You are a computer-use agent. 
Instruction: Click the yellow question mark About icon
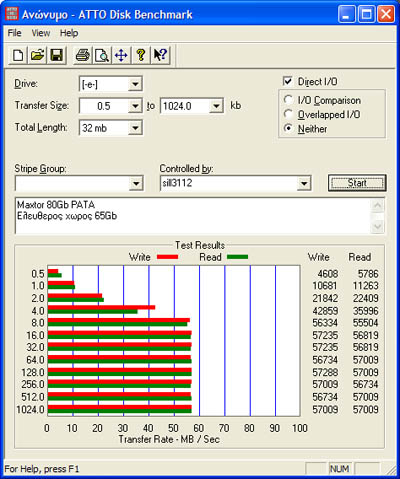(141, 55)
